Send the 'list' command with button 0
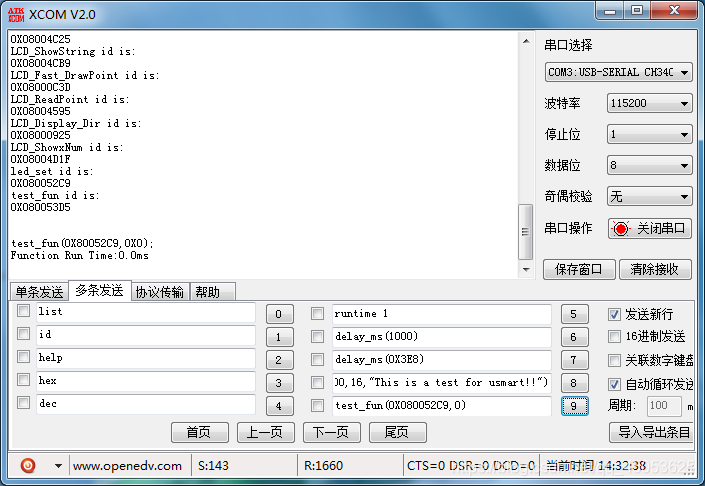Viewport: 705px width, 486px height. tap(279, 314)
